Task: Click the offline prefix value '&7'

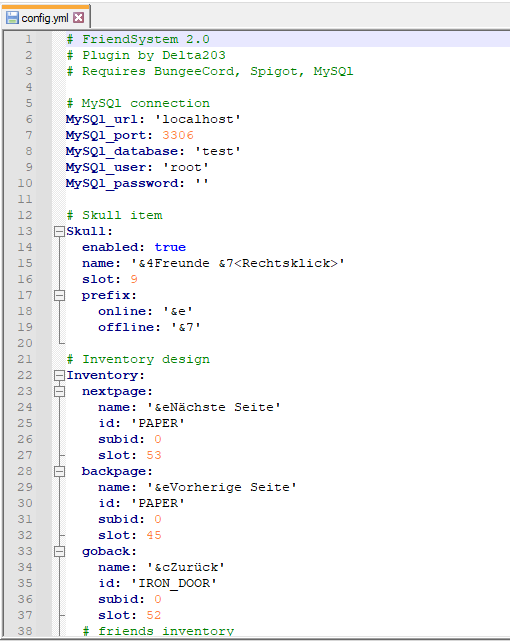Action: pyautogui.click(x=186, y=327)
